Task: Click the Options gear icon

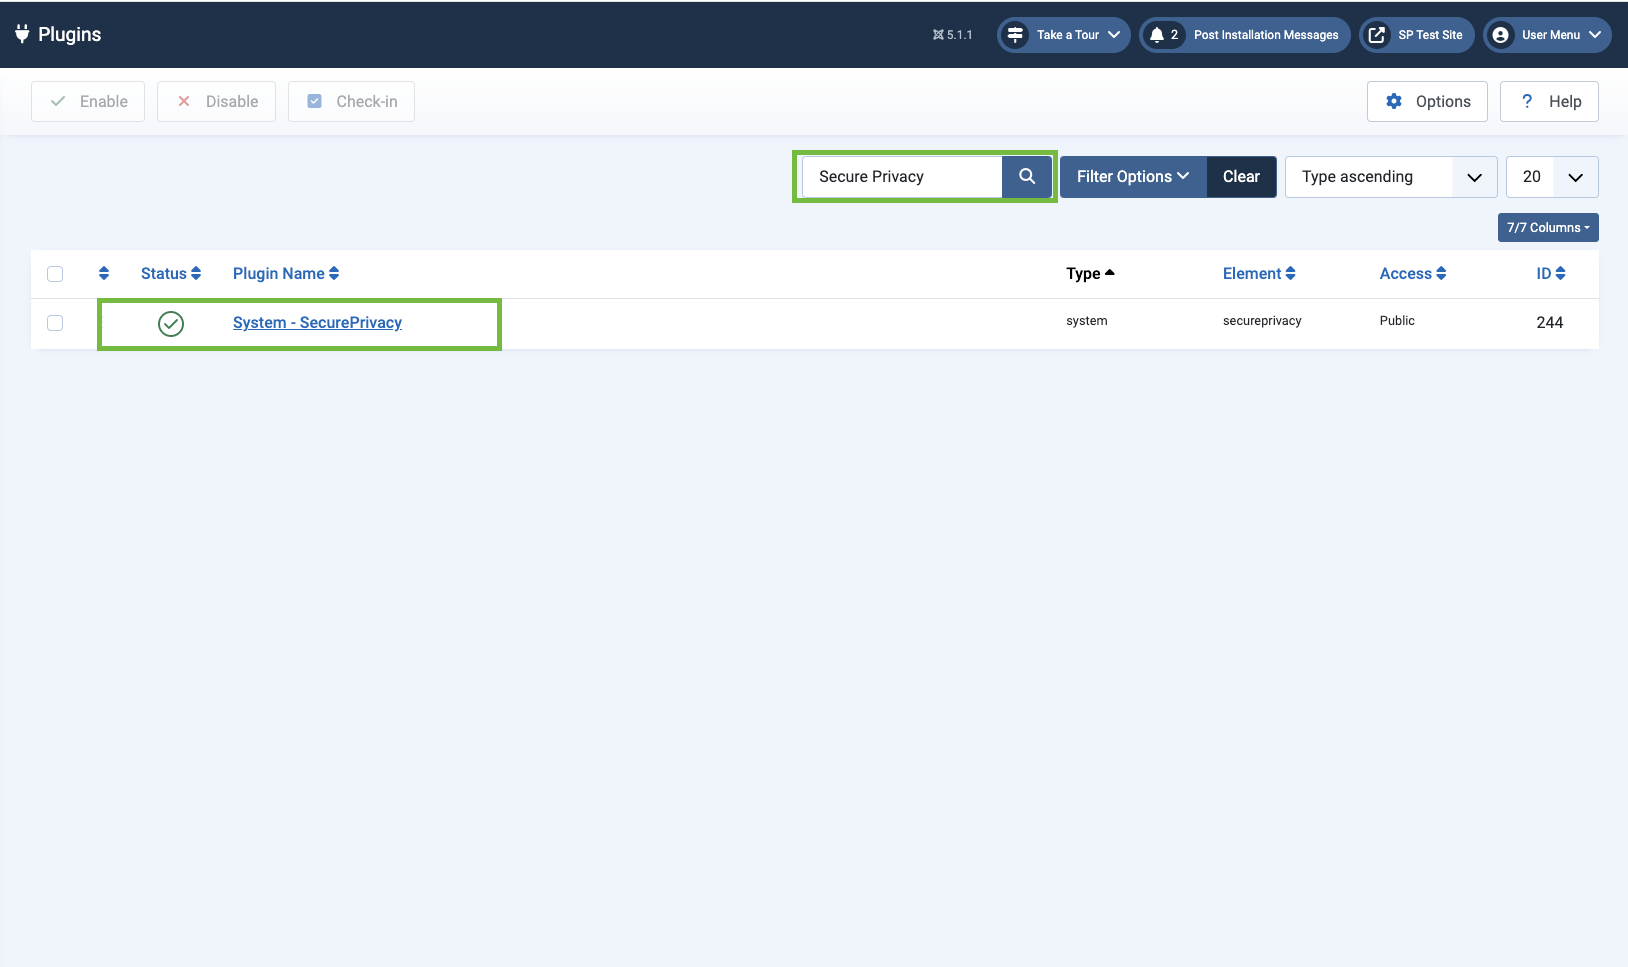Action: point(1394,102)
